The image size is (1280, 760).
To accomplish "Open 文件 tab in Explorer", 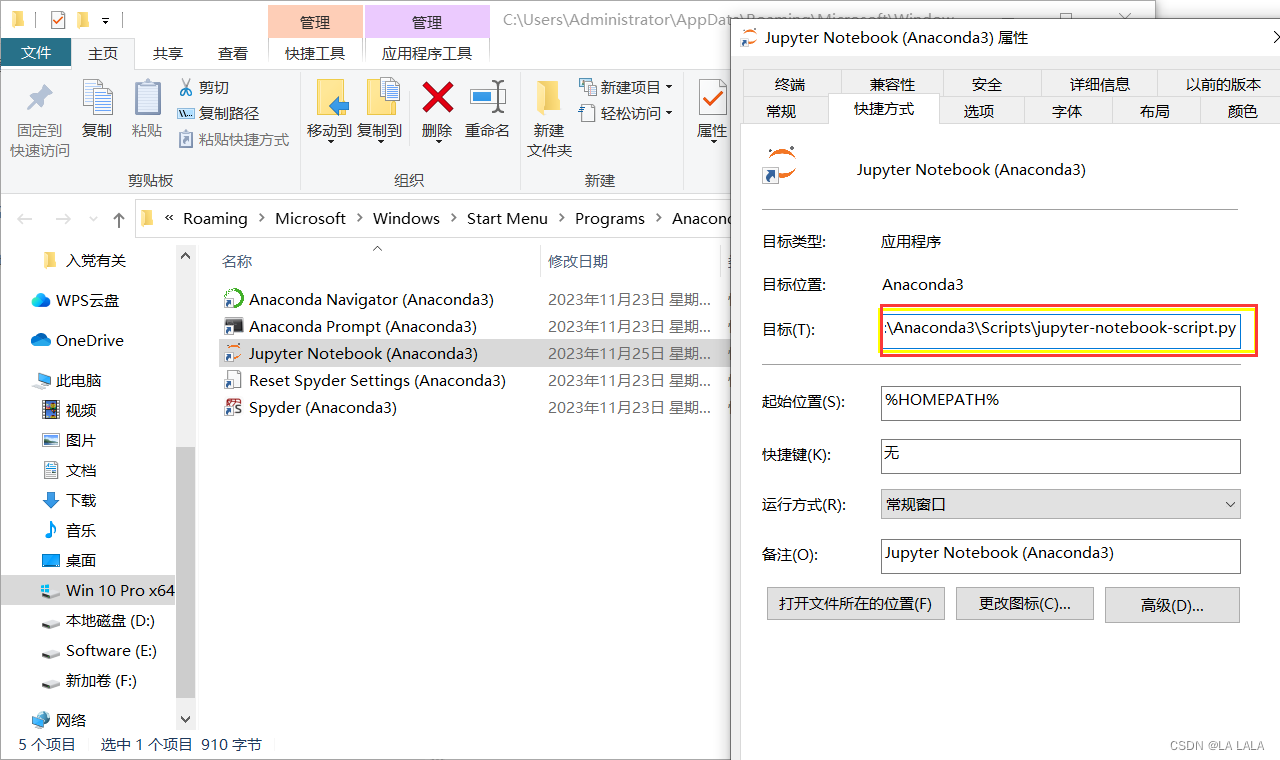I will click(x=36, y=53).
